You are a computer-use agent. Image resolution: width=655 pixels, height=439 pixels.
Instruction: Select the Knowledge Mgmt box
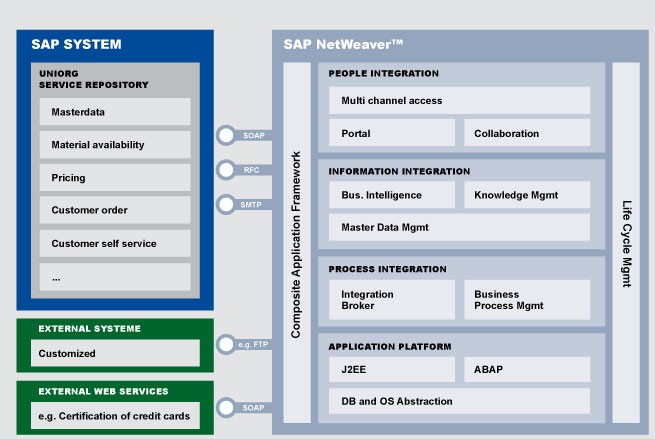(x=527, y=195)
